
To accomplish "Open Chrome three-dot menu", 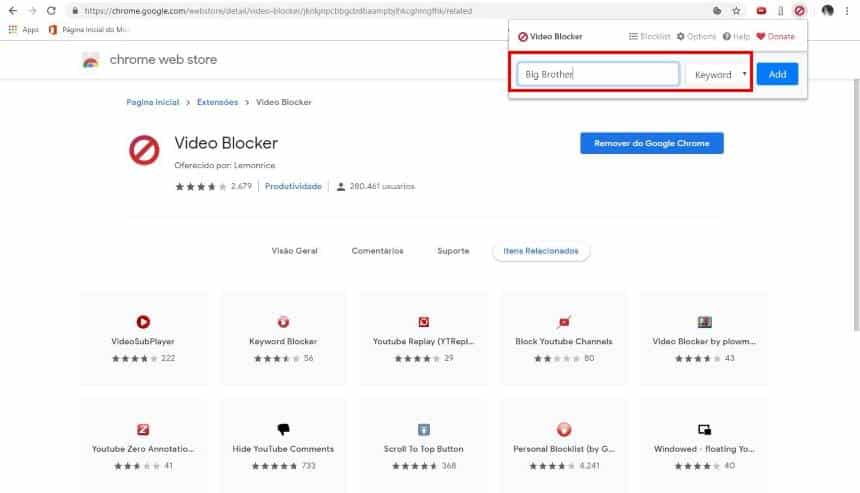I will point(847,10).
